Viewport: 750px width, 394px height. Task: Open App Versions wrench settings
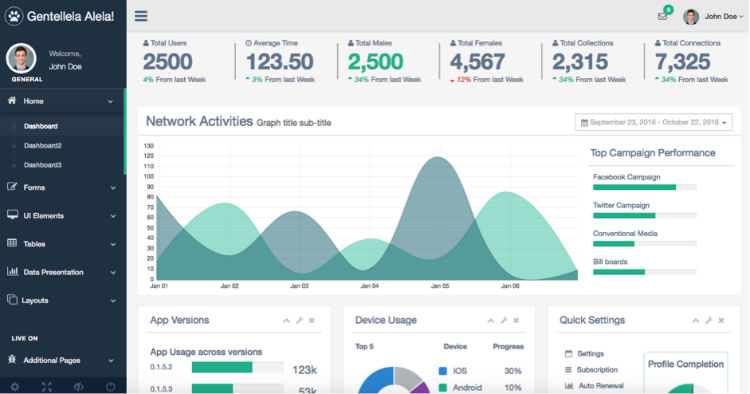299,320
